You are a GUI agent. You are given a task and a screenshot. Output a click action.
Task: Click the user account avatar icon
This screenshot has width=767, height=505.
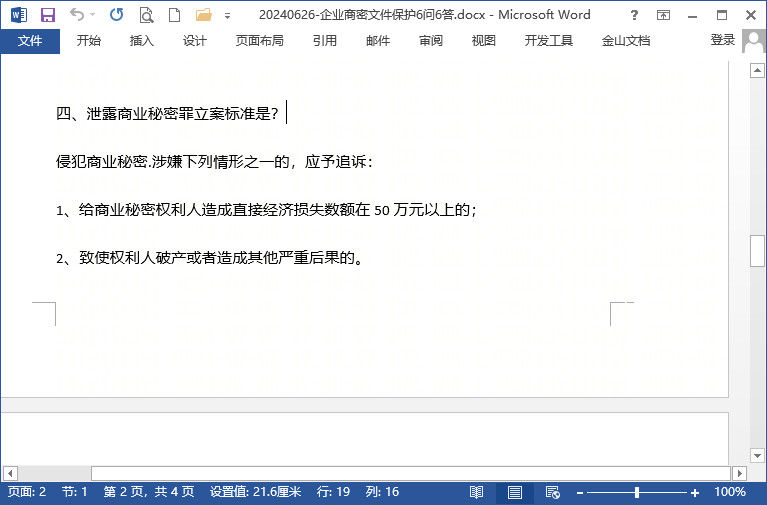coord(753,41)
